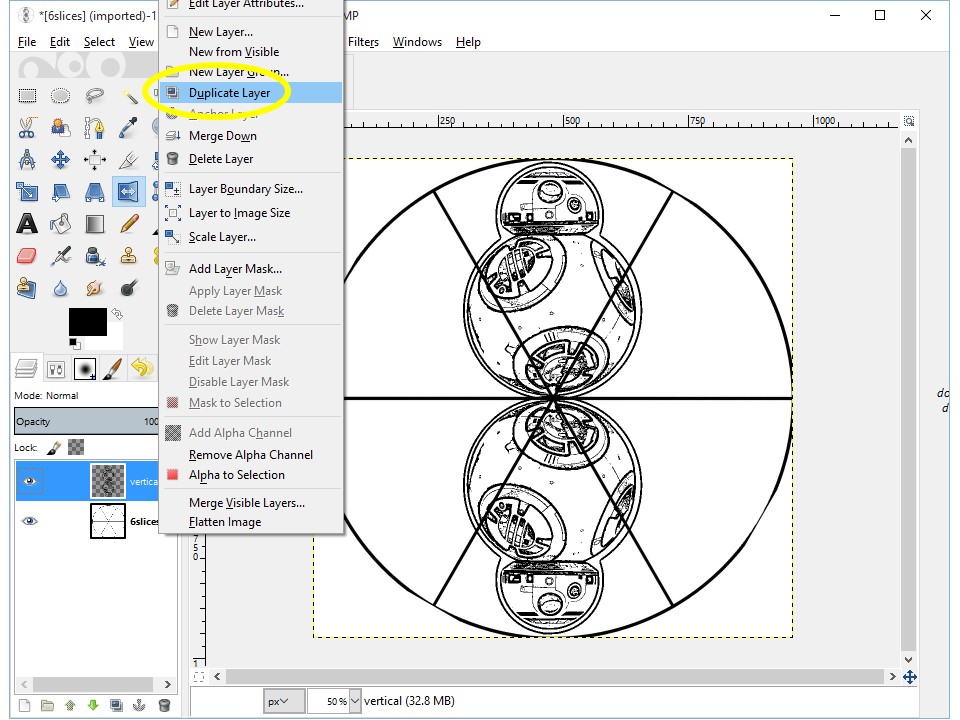Toggle lock pixels brush icon

click(x=54, y=448)
